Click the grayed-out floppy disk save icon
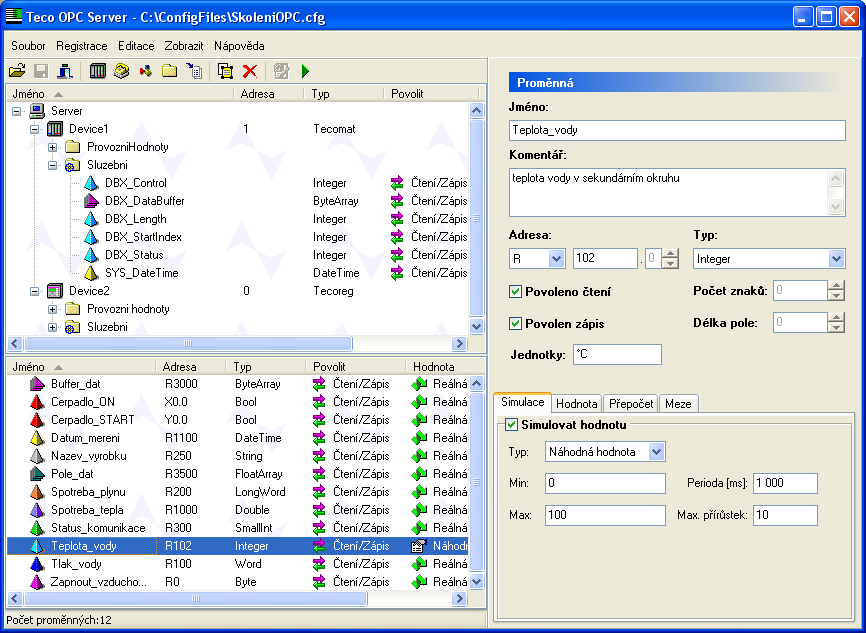The height and width of the screenshot is (633, 866). click(x=41, y=71)
